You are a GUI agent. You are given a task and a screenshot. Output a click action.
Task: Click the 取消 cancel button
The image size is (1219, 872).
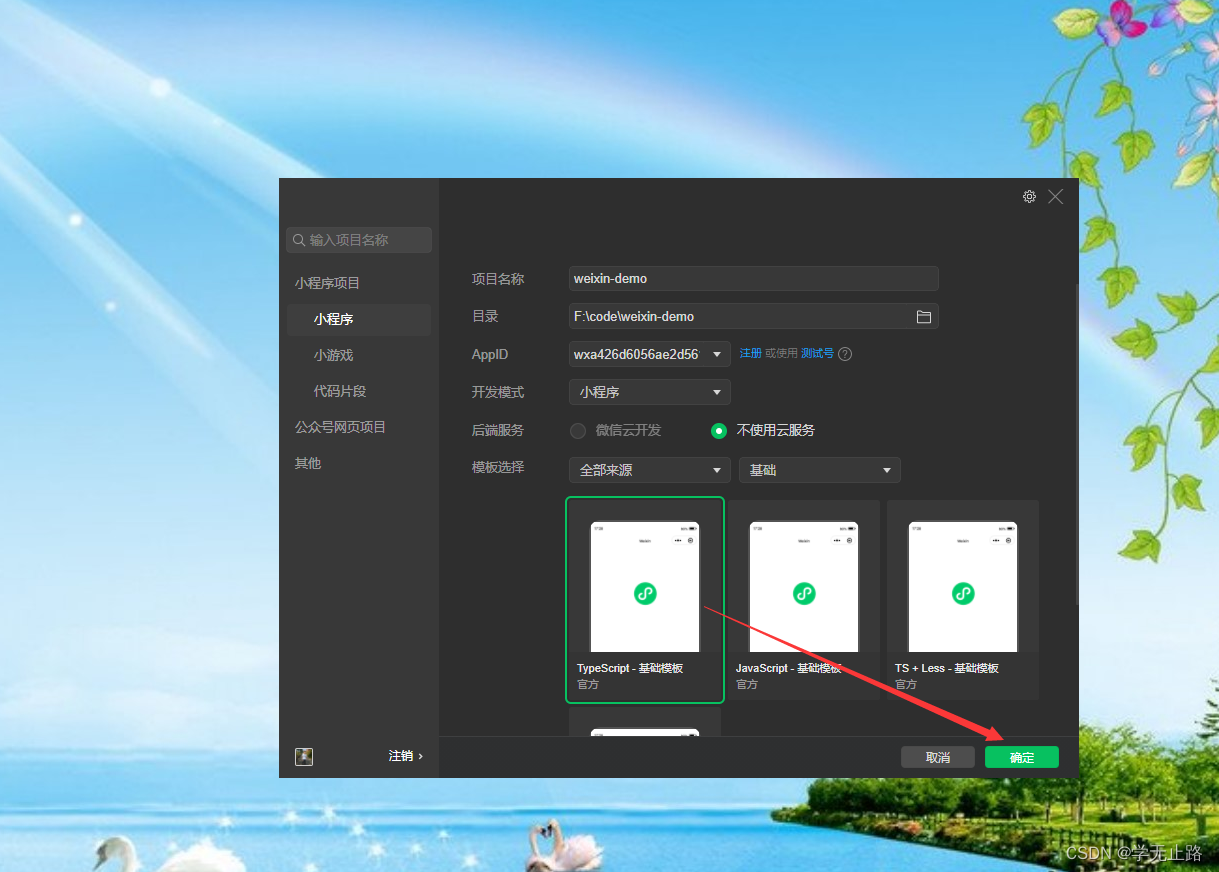click(x=938, y=757)
